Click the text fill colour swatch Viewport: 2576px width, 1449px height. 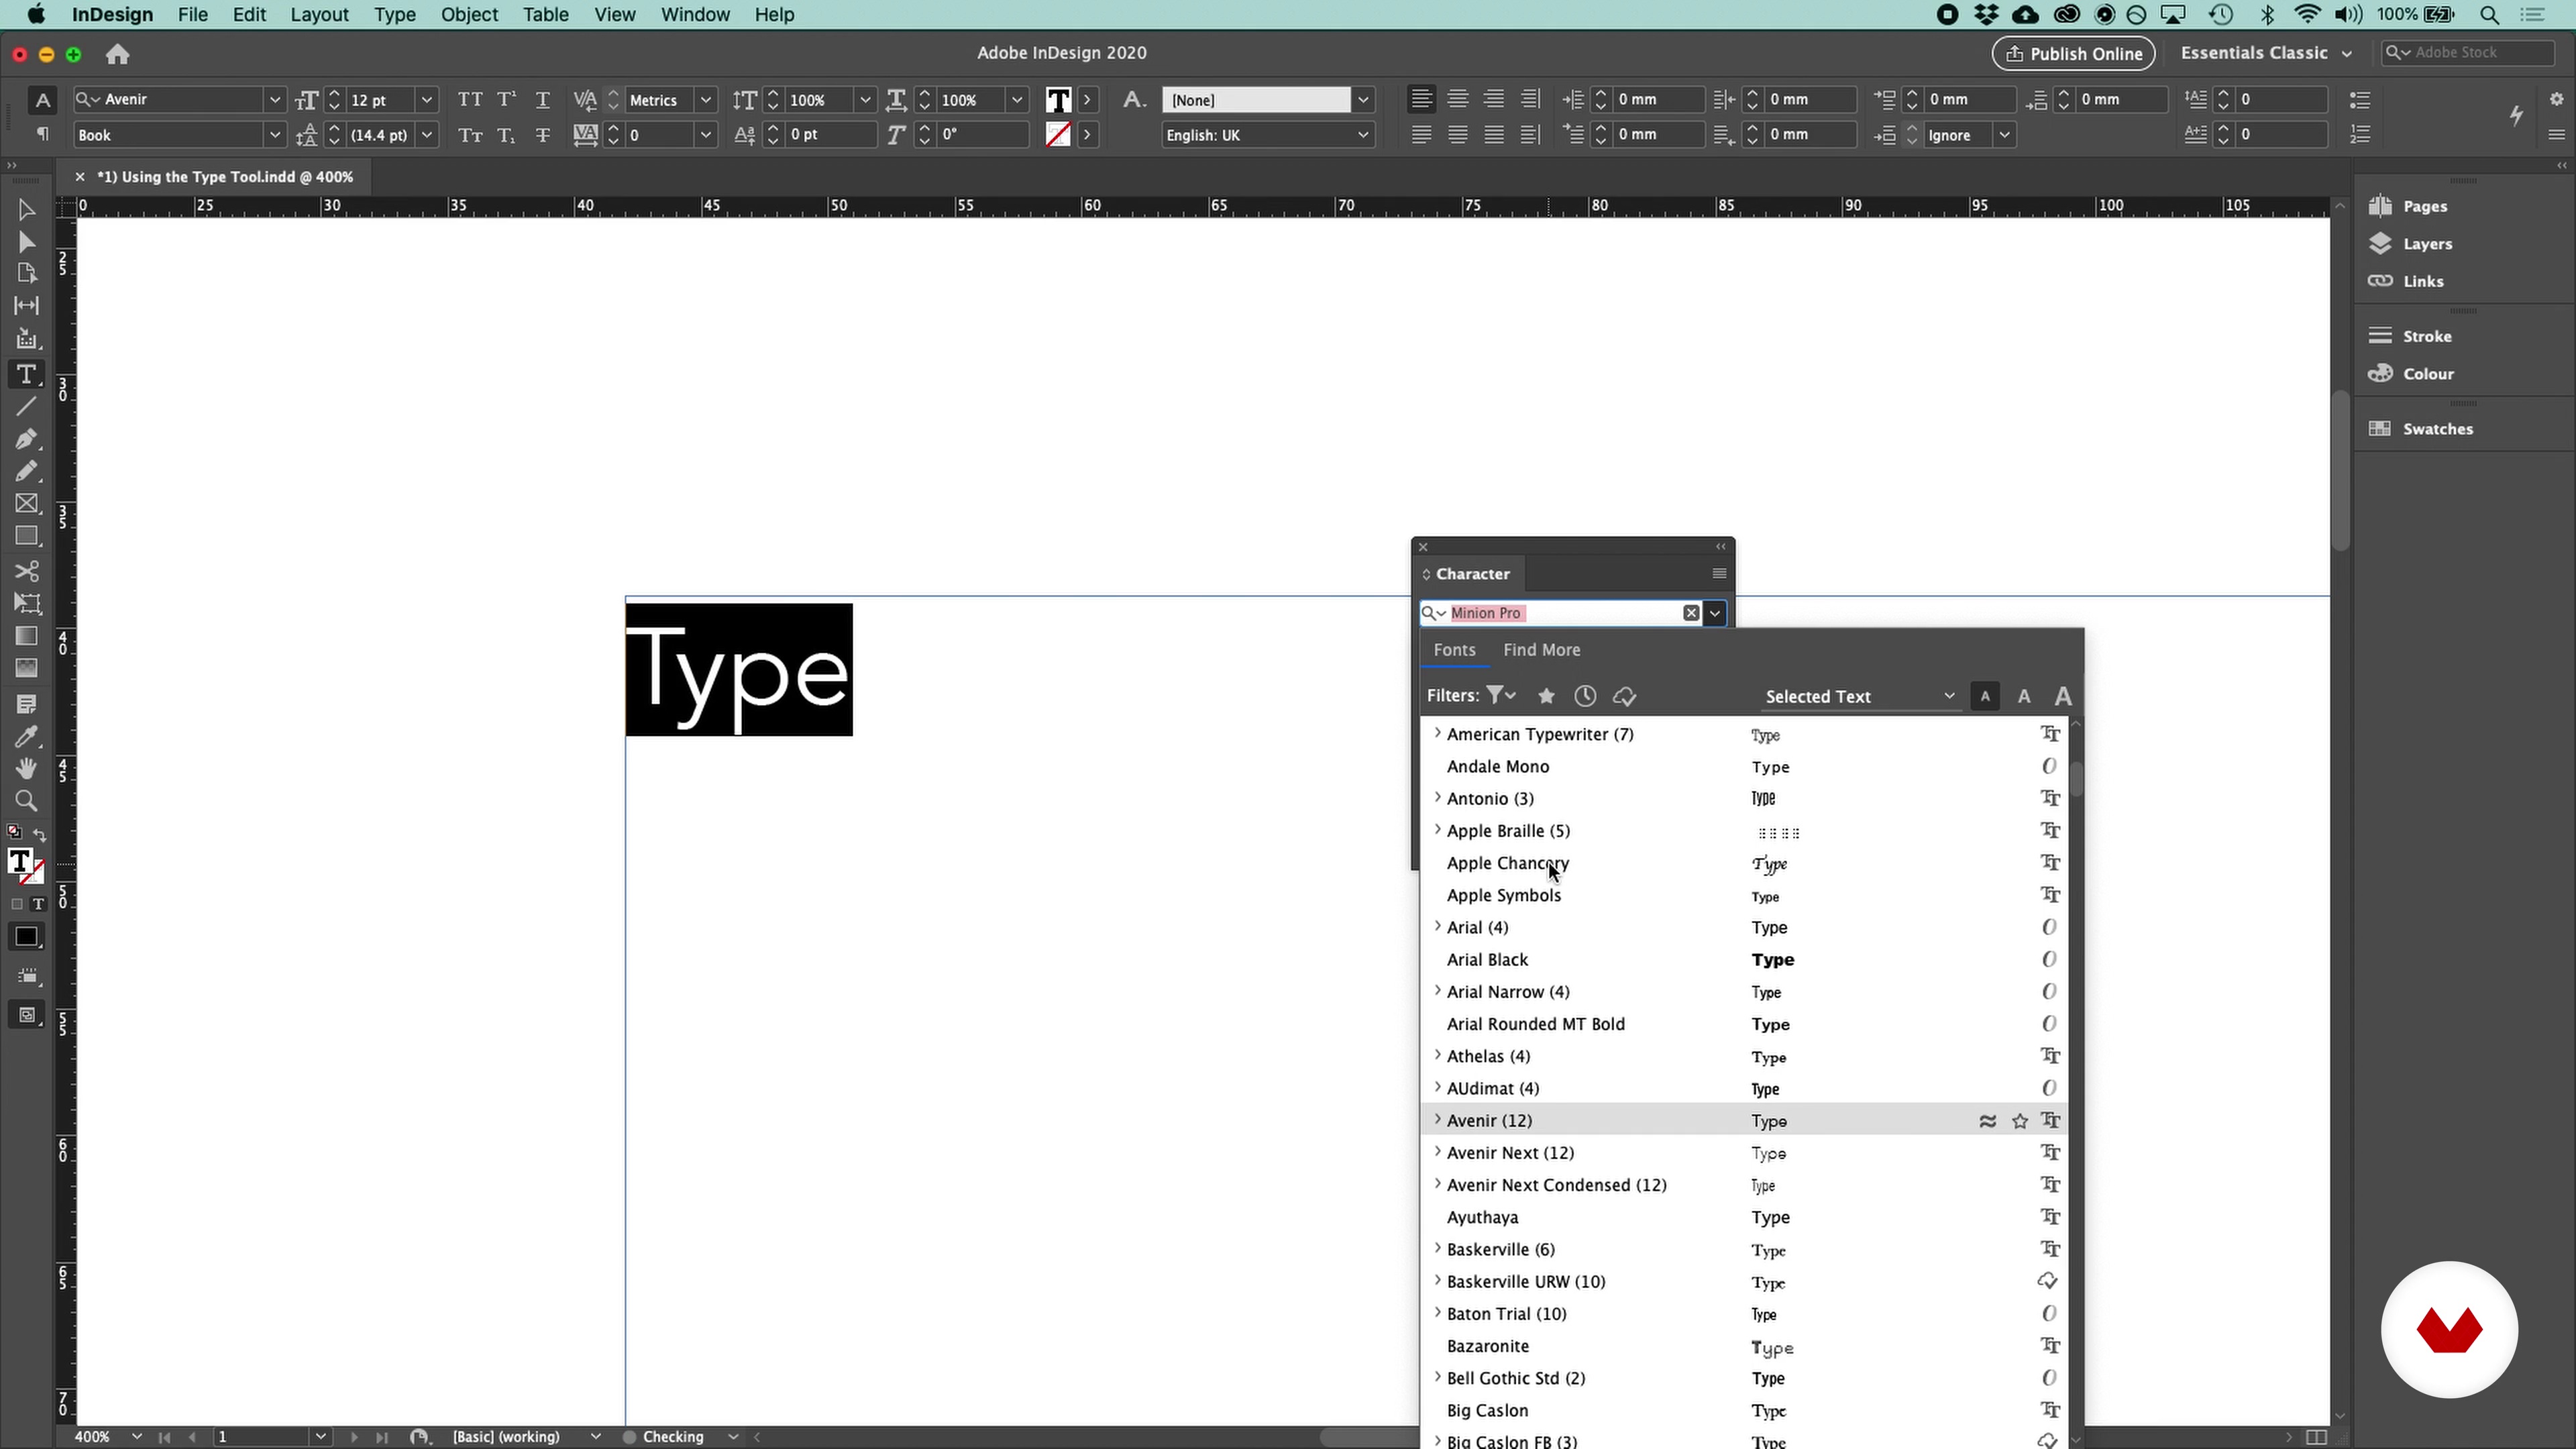point(1058,100)
